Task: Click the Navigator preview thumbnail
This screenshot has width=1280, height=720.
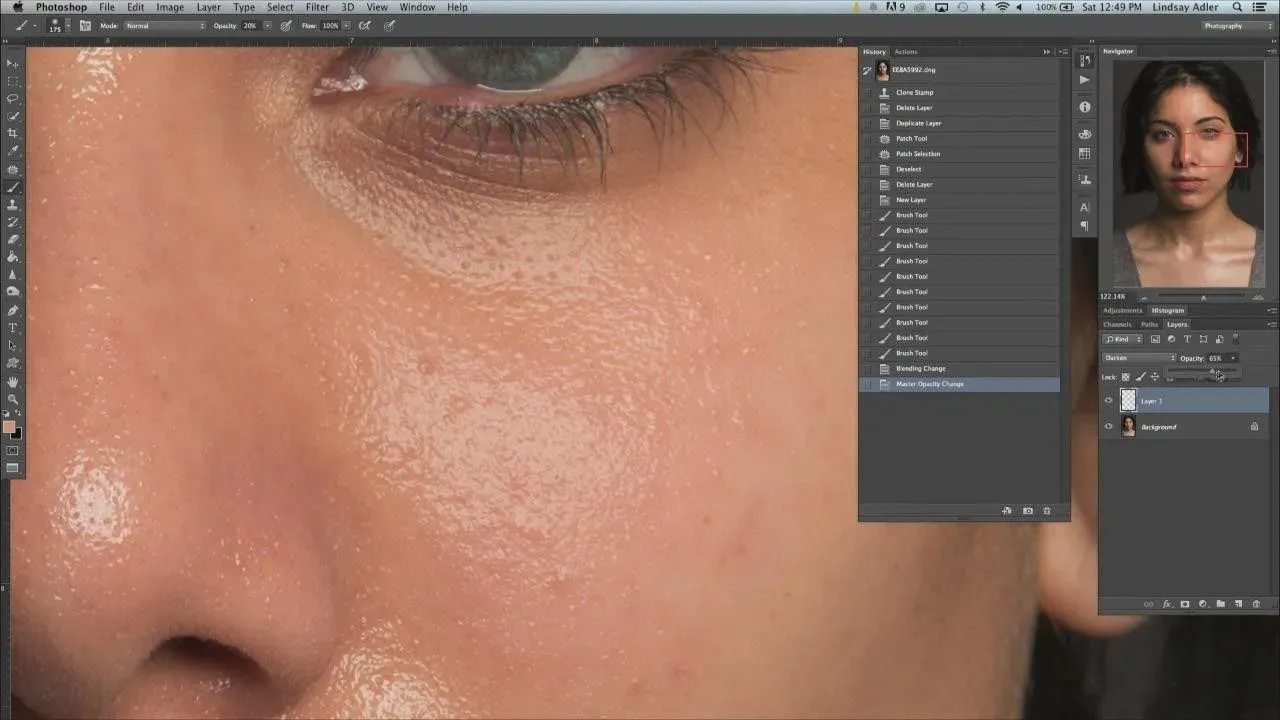Action: pos(1187,173)
